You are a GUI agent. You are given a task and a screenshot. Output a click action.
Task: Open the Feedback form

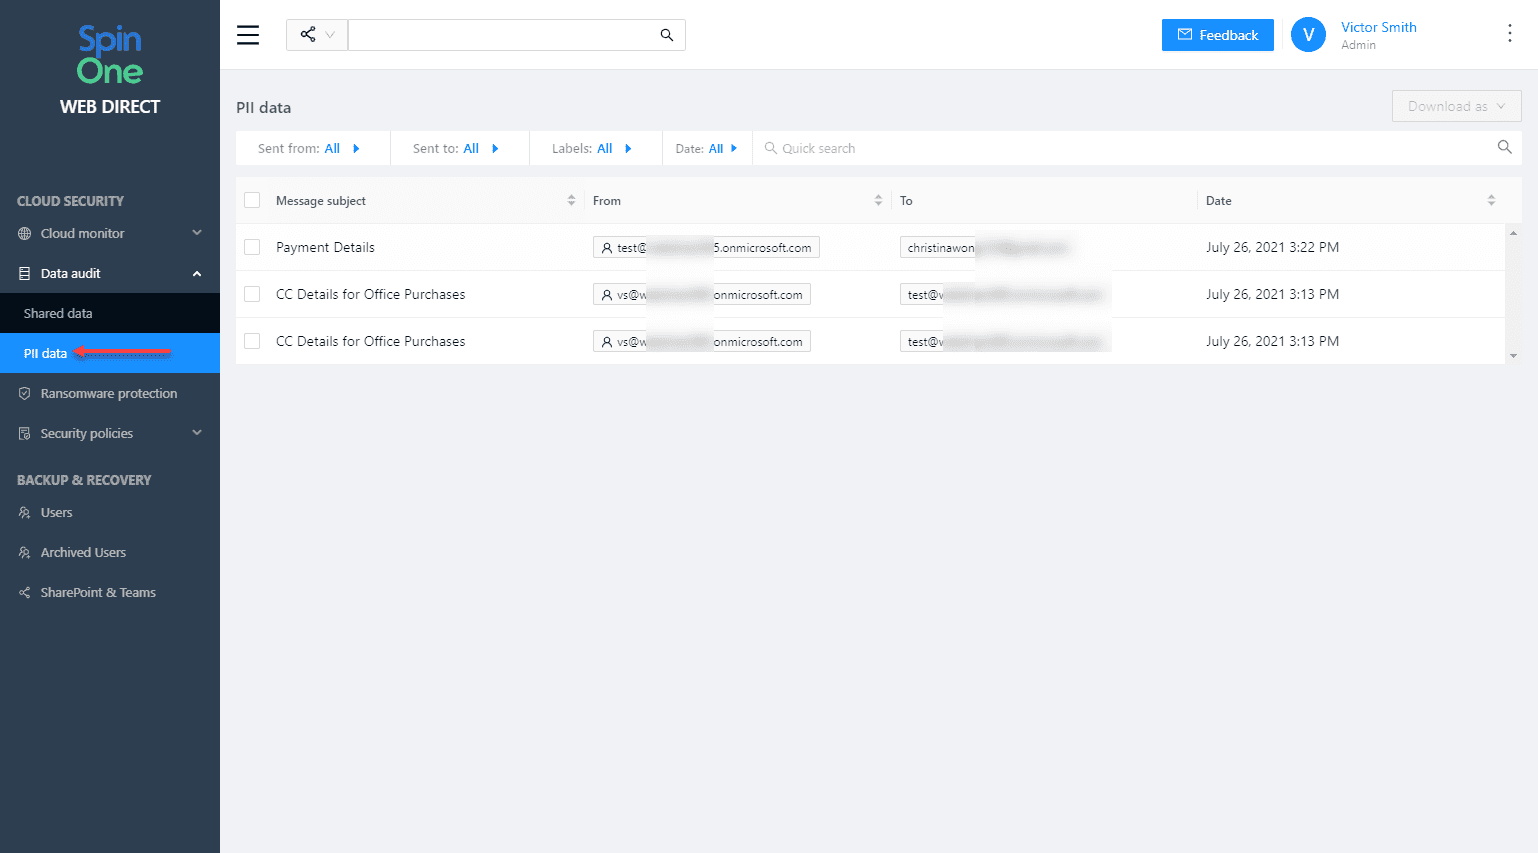point(1217,35)
